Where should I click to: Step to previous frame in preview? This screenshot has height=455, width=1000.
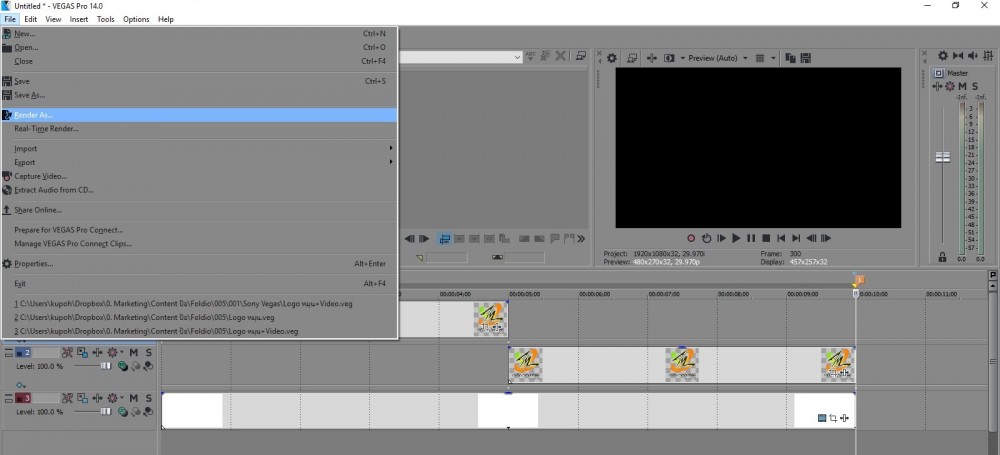tap(811, 238)
